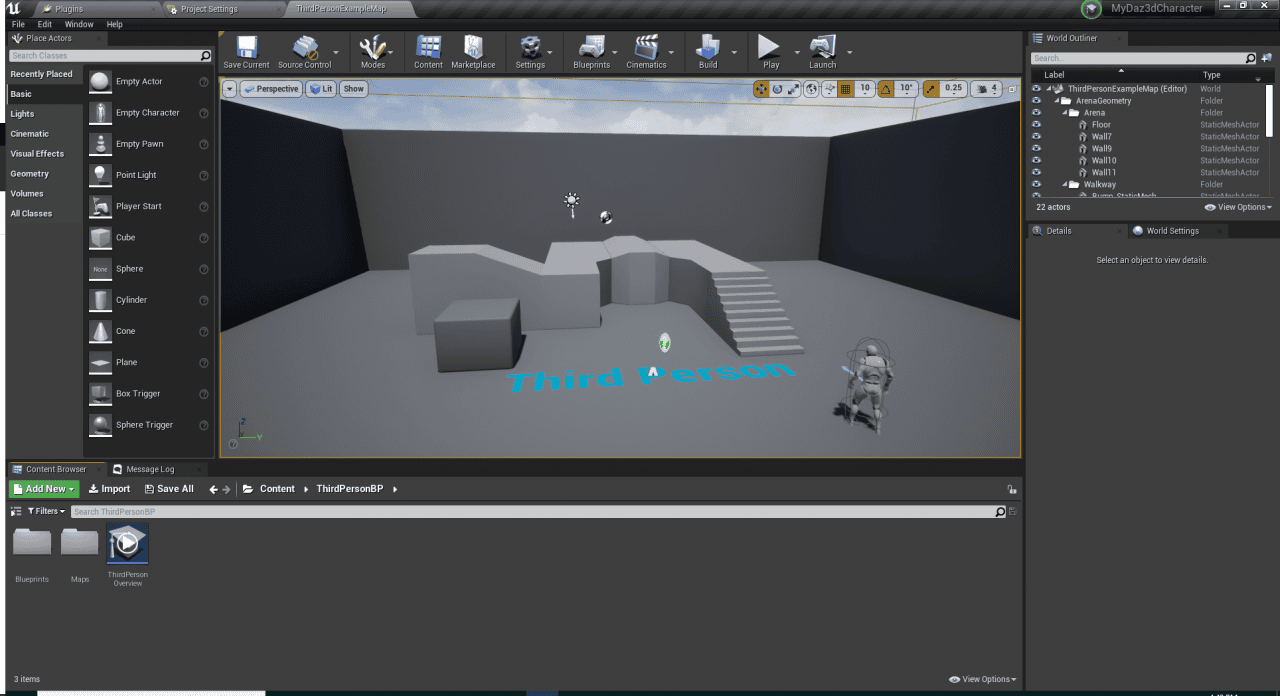Viewport: 1280px width, 696px height.
Task: Open the Perspective viewport mode dropdown
Action: coord(270,89)
